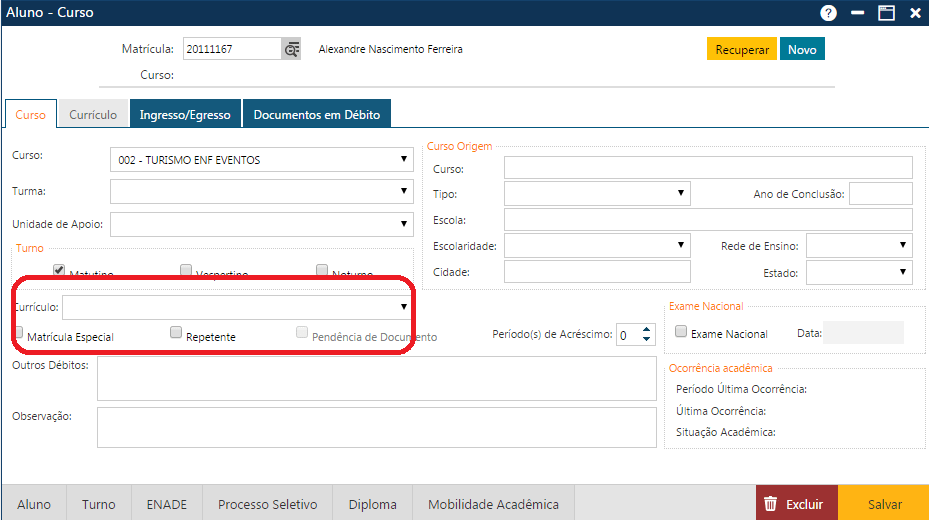The image size is (929, 520).
Task: Go to the Ingresso/Egresso tab
Action: [x=185, y=115]
